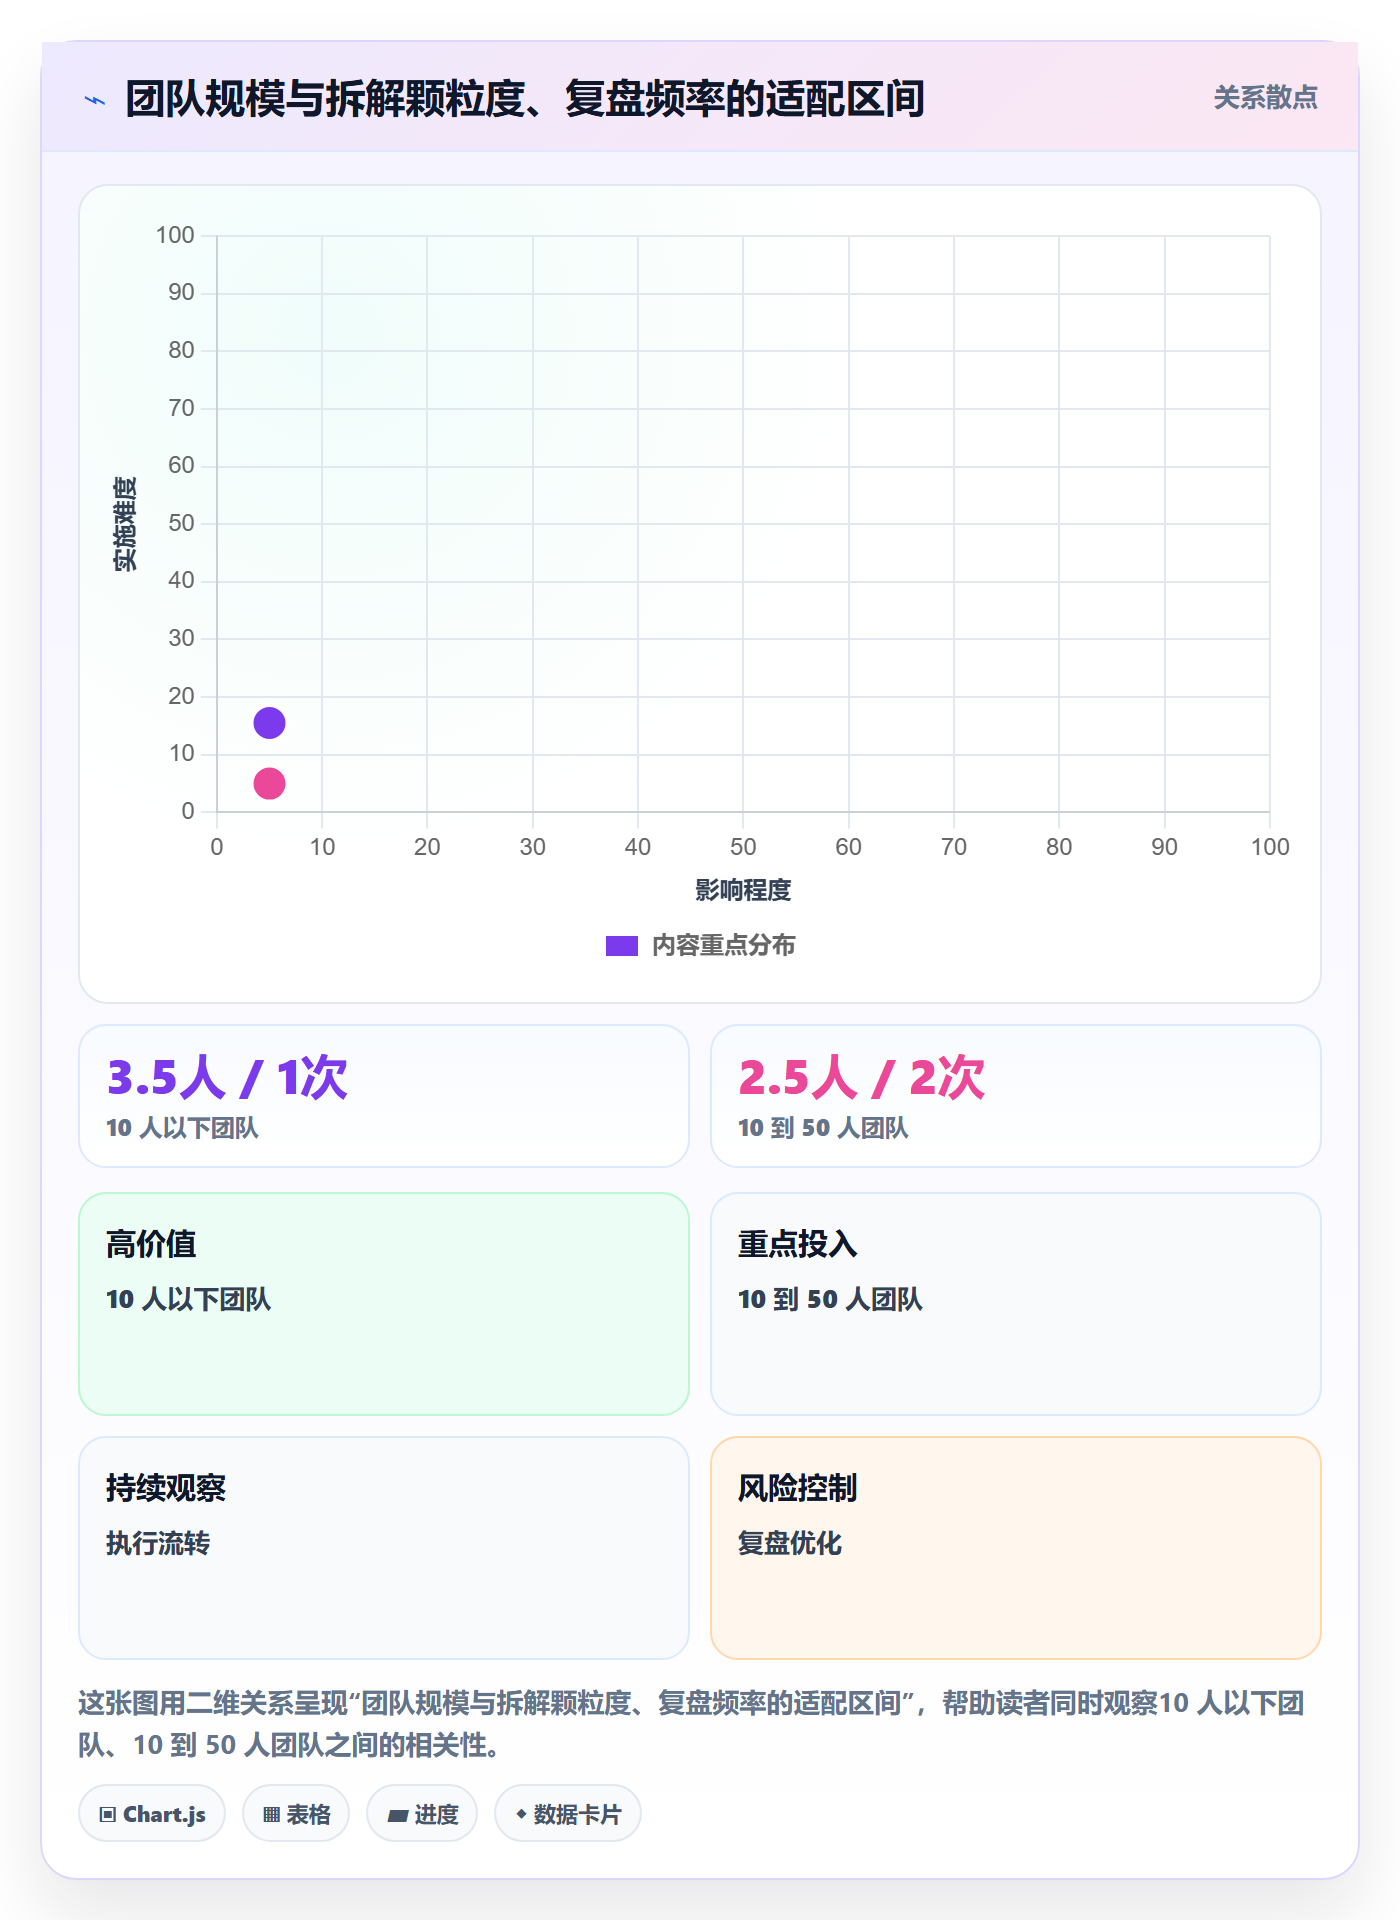Click the icon inside the Chart.js chip
Screen dimensions: 1400x1920
point(108,1815)
